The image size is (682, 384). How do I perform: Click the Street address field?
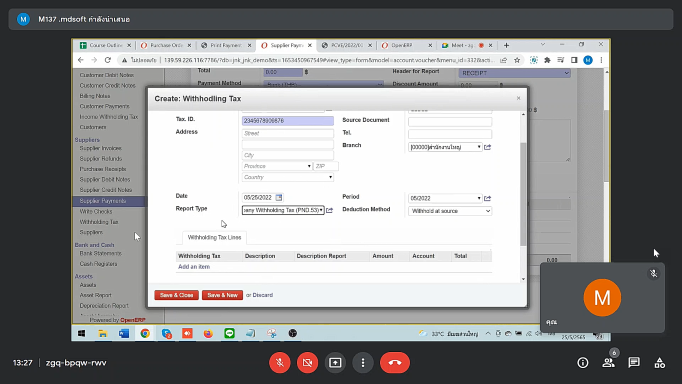pyautogui.click(x=288, y=133)
